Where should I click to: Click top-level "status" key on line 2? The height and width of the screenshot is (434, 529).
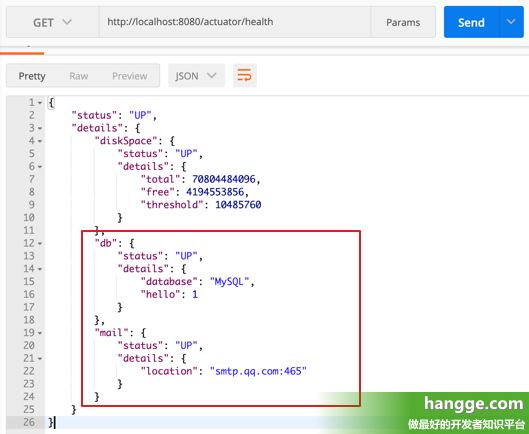tap(94, 115)
